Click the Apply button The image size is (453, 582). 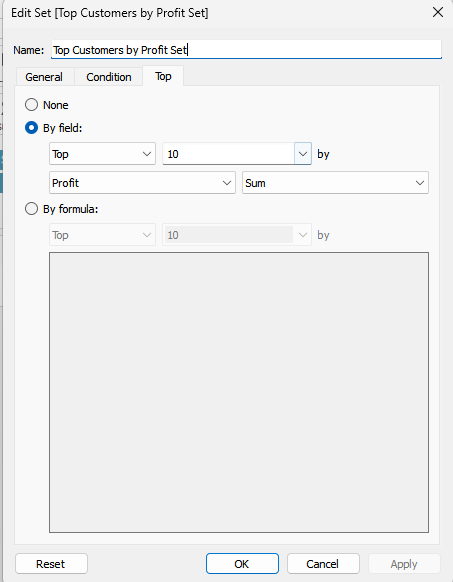(404, 564)
